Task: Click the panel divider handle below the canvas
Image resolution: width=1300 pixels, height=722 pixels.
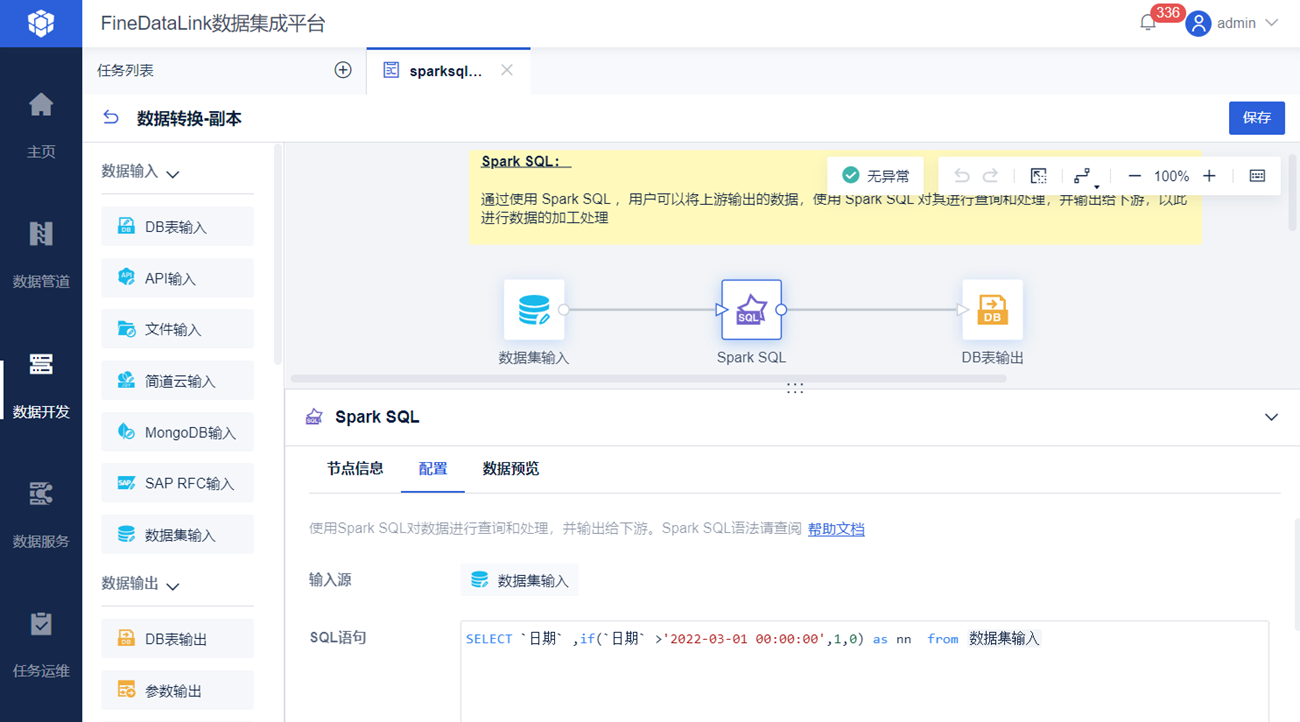Action: 795,388
